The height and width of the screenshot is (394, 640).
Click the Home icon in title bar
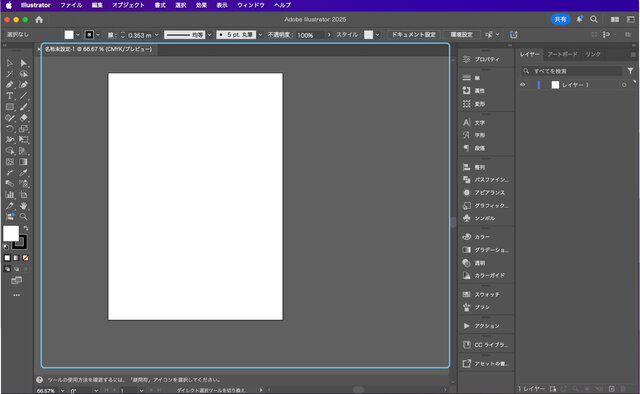pyautogui.click(x=39, y=20)
